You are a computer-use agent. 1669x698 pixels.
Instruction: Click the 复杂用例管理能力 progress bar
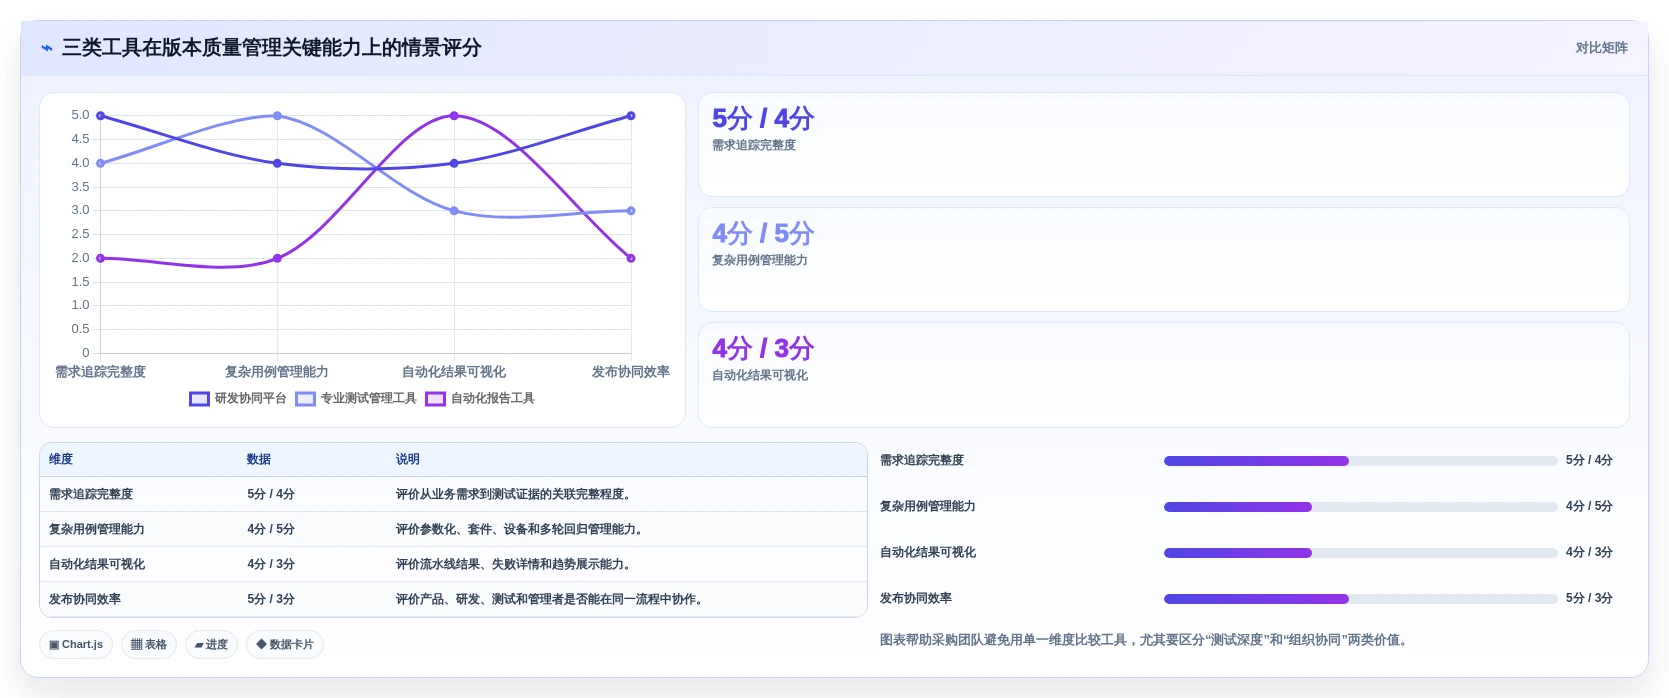pos(1360,507)
